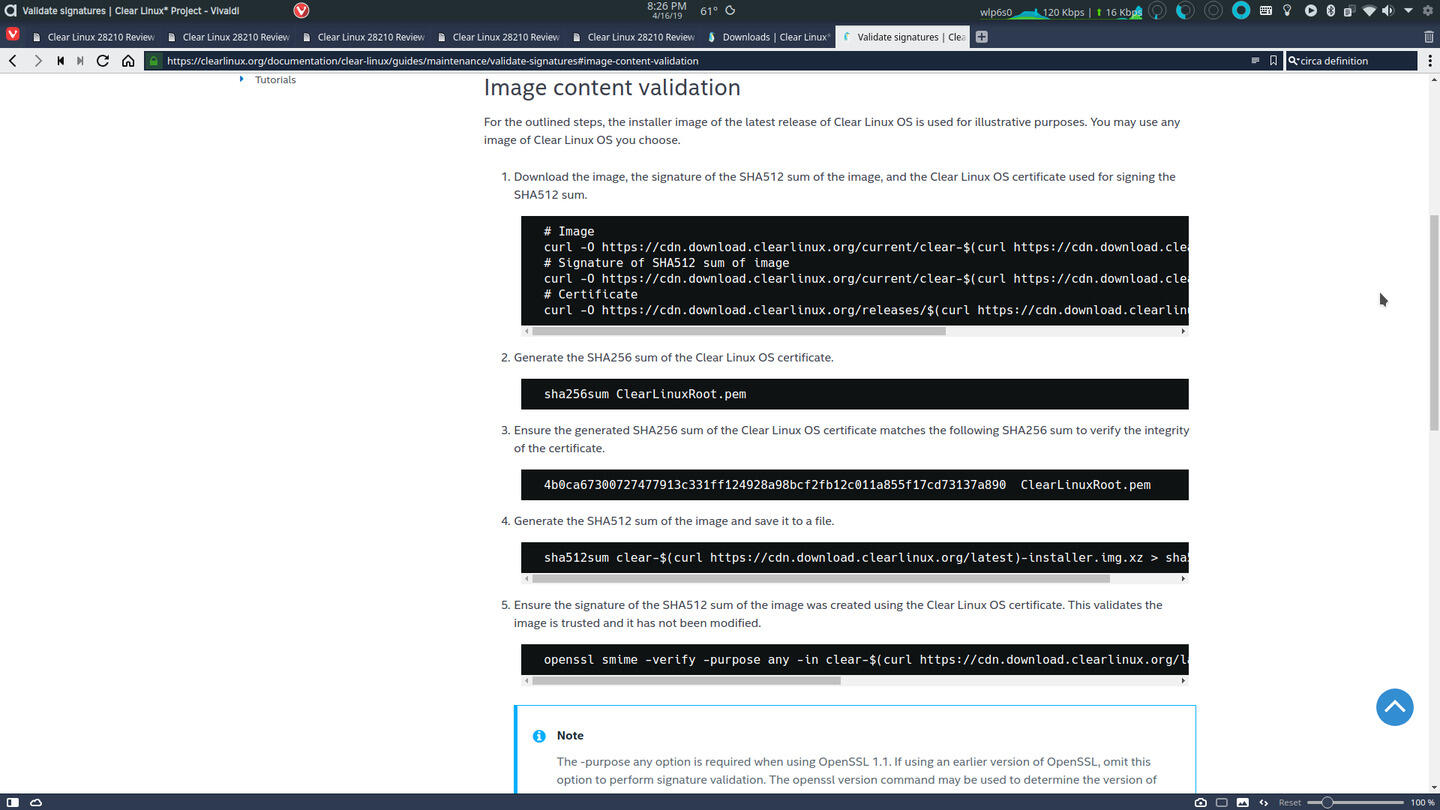Click the 100 % zoom level text
Image resolution: width=1440 pixels, height=810 pixels.
pos(1422,802)
